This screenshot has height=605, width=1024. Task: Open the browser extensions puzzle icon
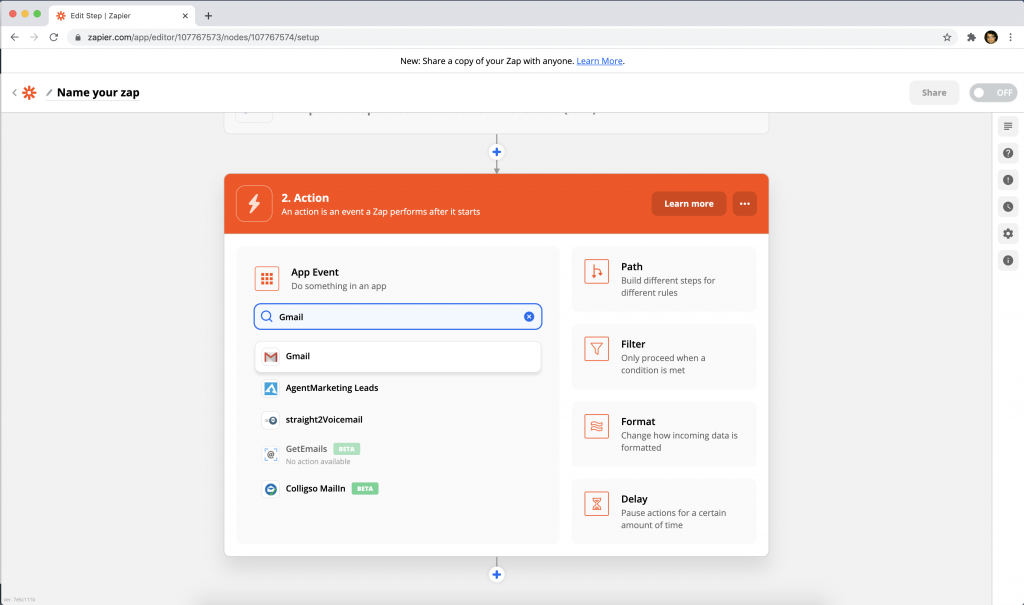971,37
